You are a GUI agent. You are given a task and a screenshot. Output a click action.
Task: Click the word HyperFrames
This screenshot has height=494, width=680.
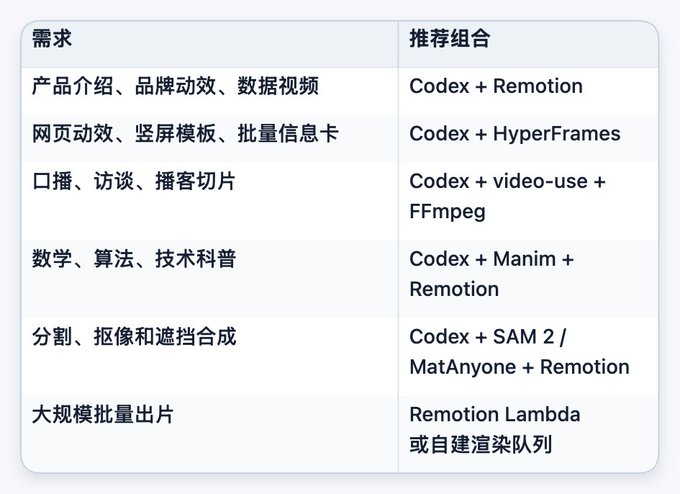click(556, 134)
